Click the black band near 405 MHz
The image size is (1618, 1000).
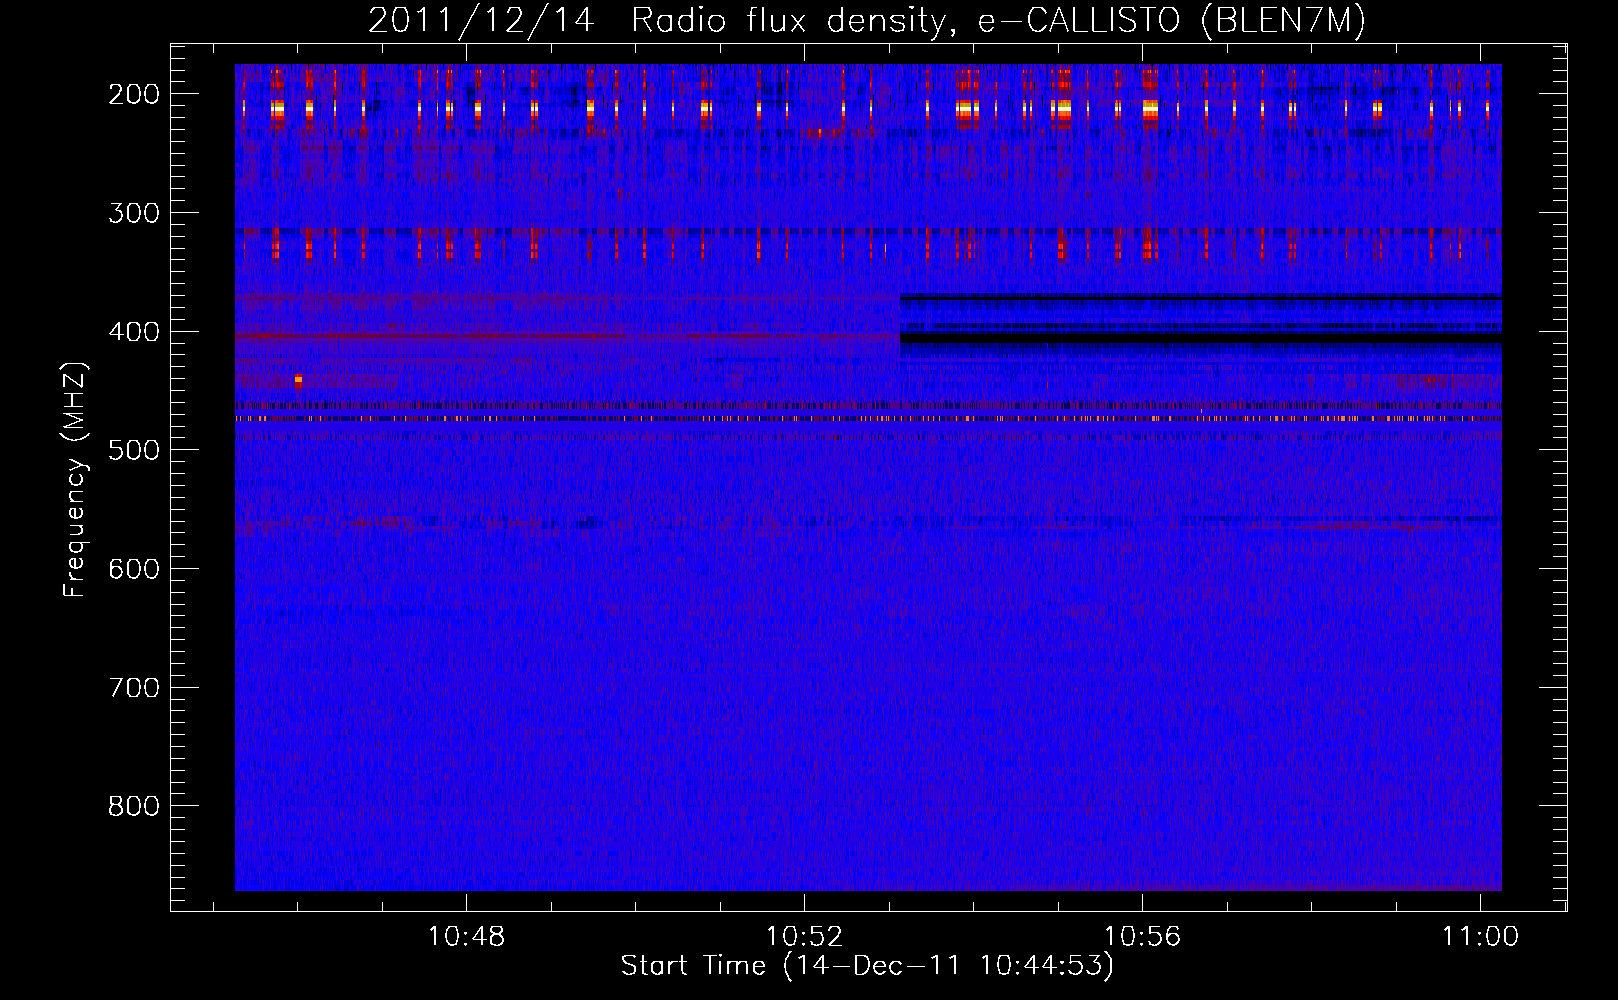click(x=1200, y=339)
